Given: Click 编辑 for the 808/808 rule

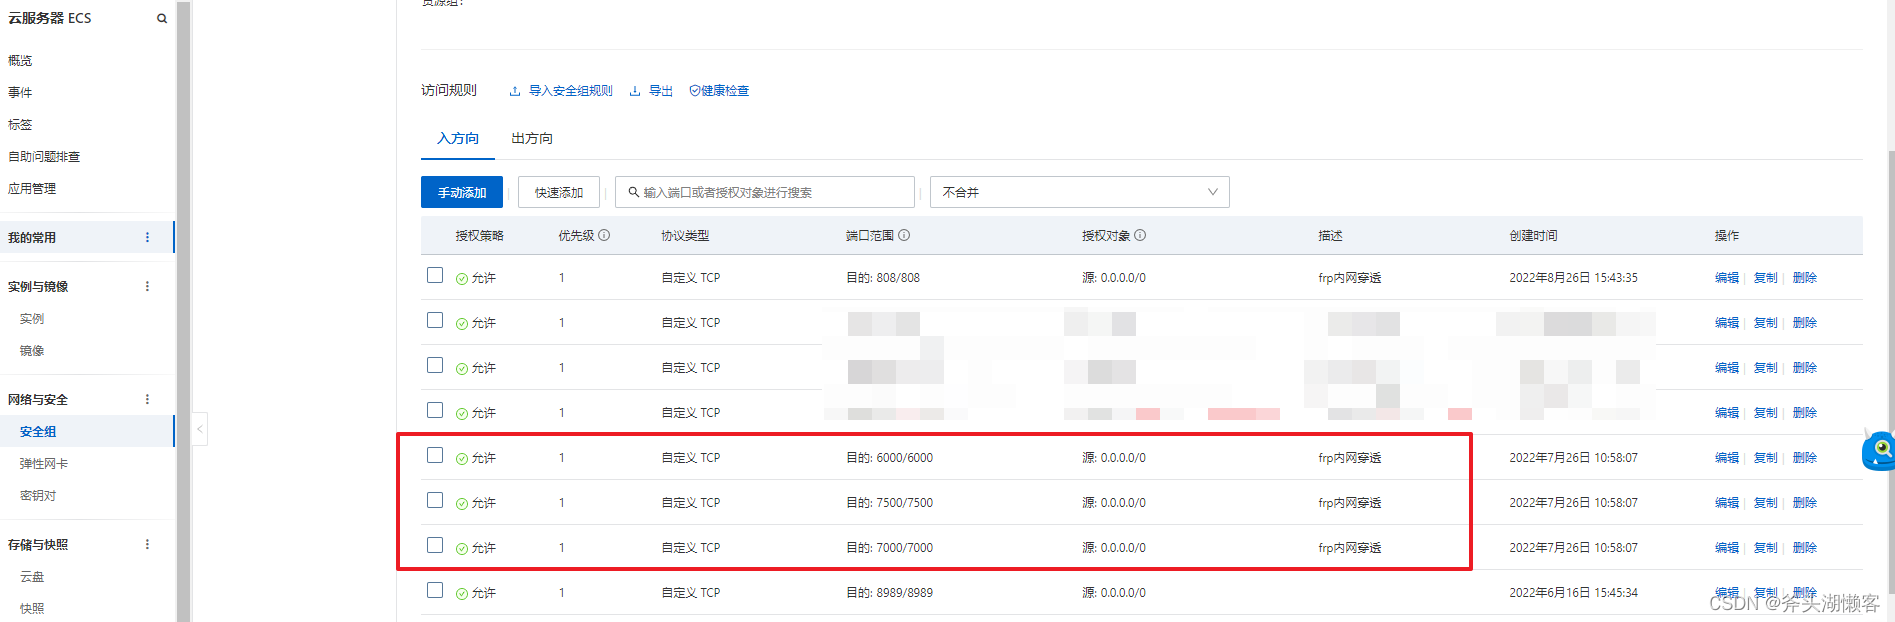Looking at the screenshot, I should [x=1727, y=278].
